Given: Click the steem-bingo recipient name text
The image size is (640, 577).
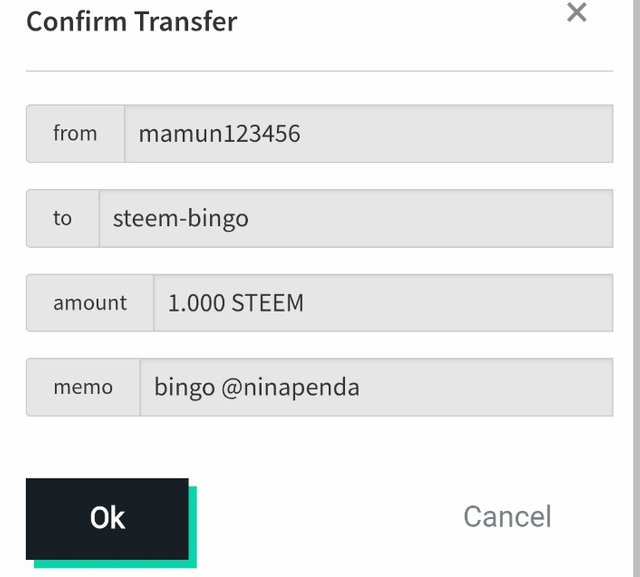Looking at the screenshot, I should click(x=180, y=218).
